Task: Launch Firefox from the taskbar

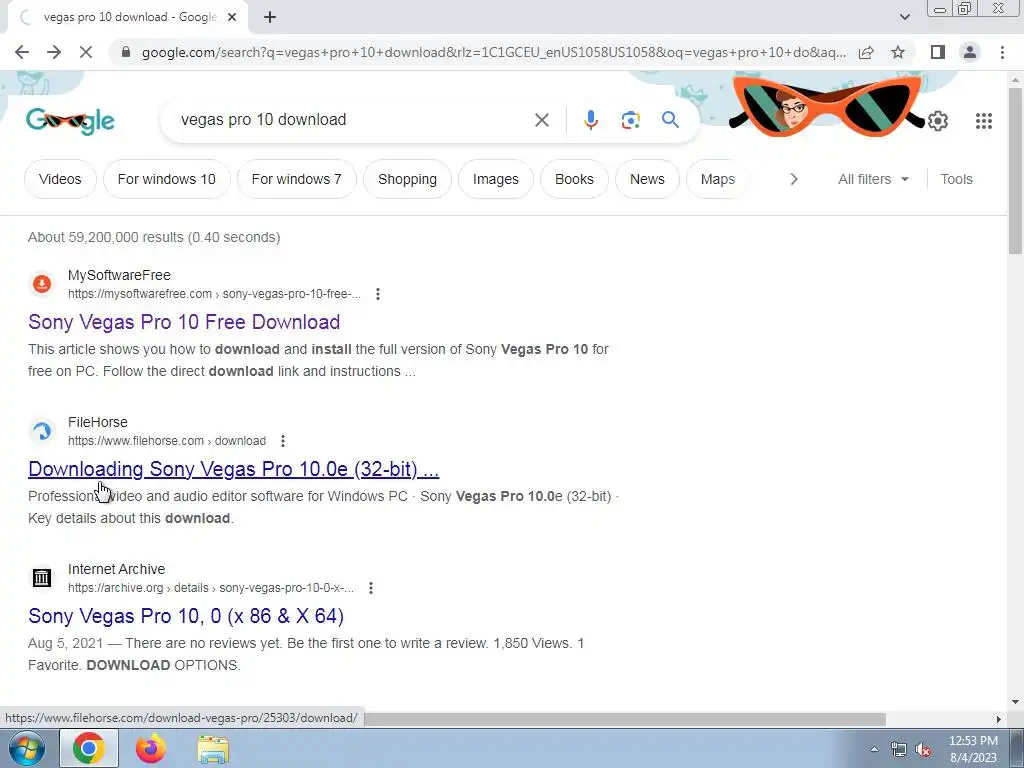Action: pos(151,748)
